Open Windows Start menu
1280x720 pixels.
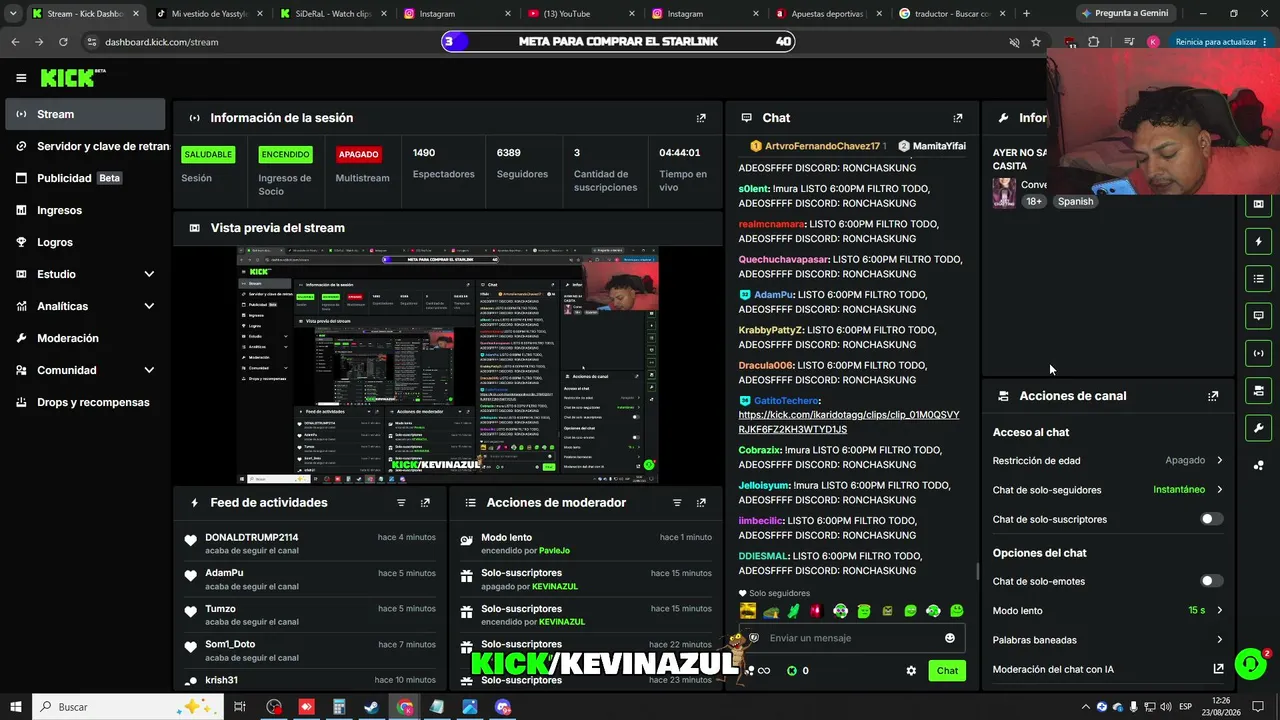tap(16, 707)
